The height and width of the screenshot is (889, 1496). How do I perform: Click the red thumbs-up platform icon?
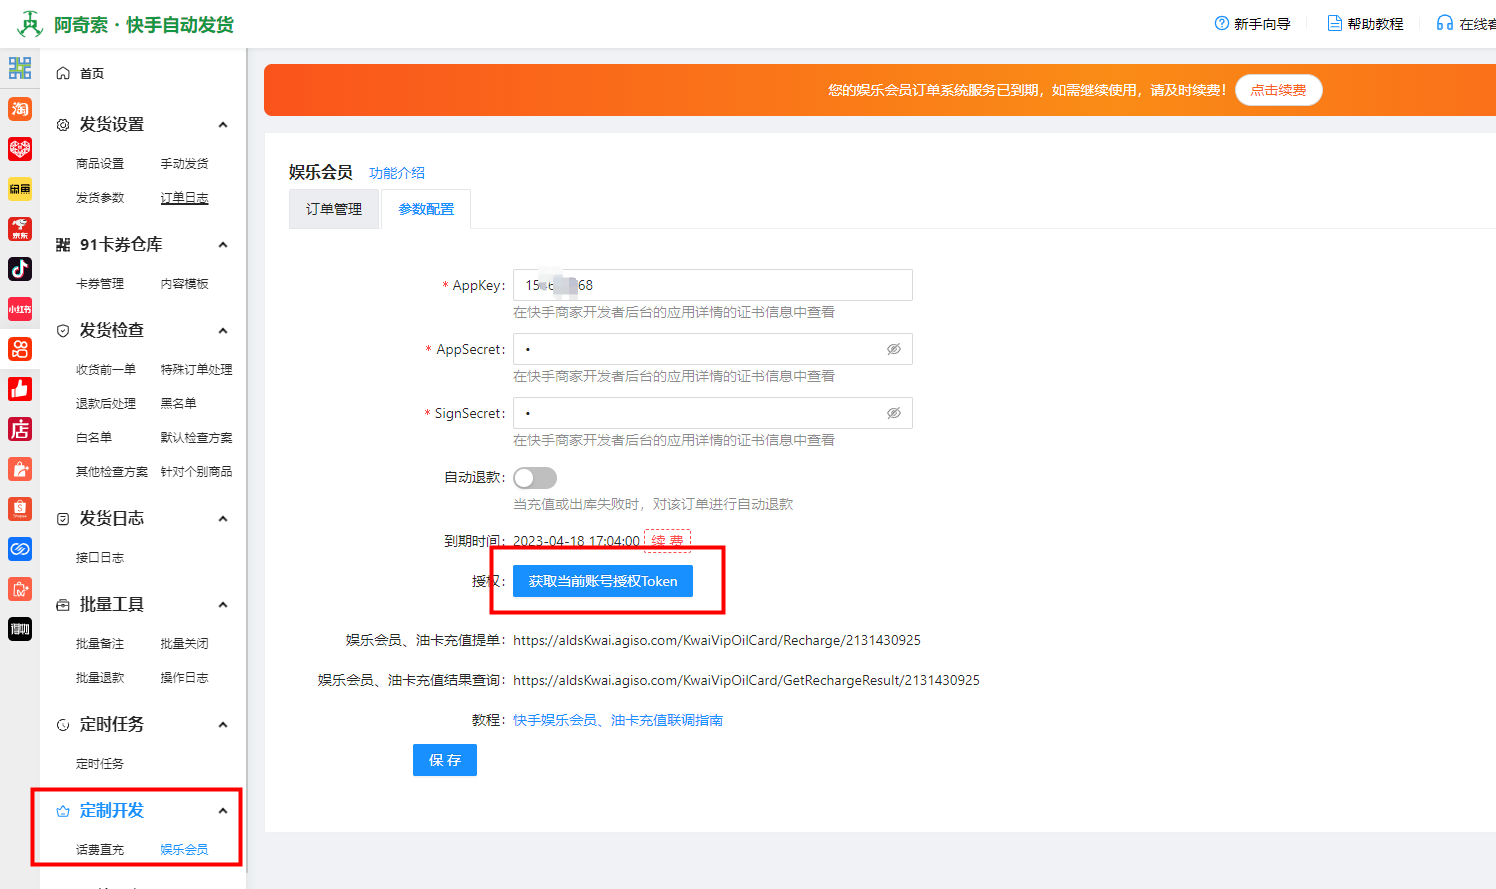[20, 388]
